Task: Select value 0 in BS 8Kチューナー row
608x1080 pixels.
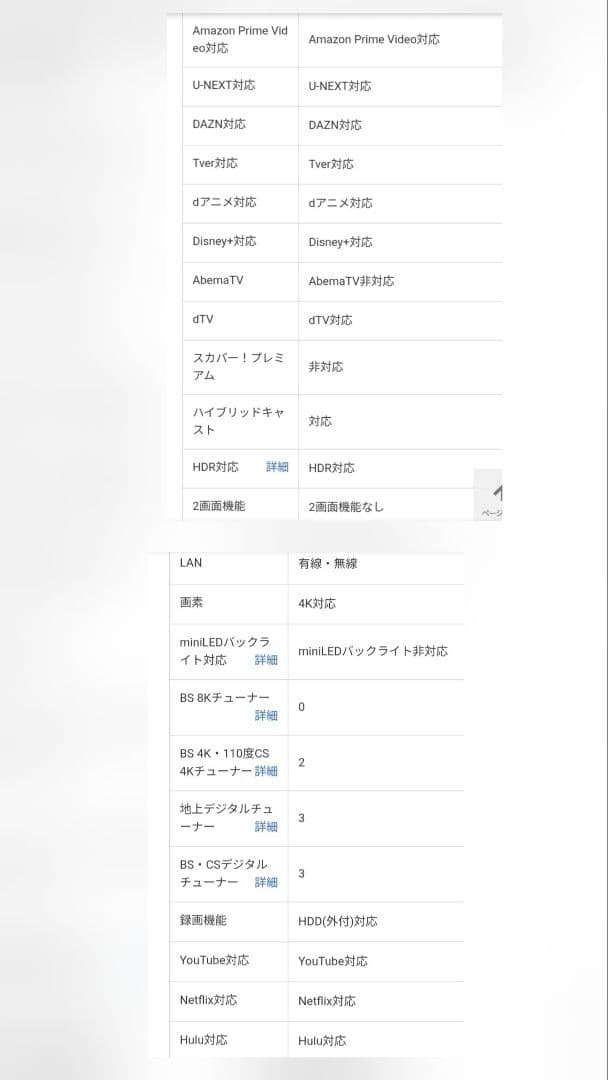Action: [x=301, y=707]
